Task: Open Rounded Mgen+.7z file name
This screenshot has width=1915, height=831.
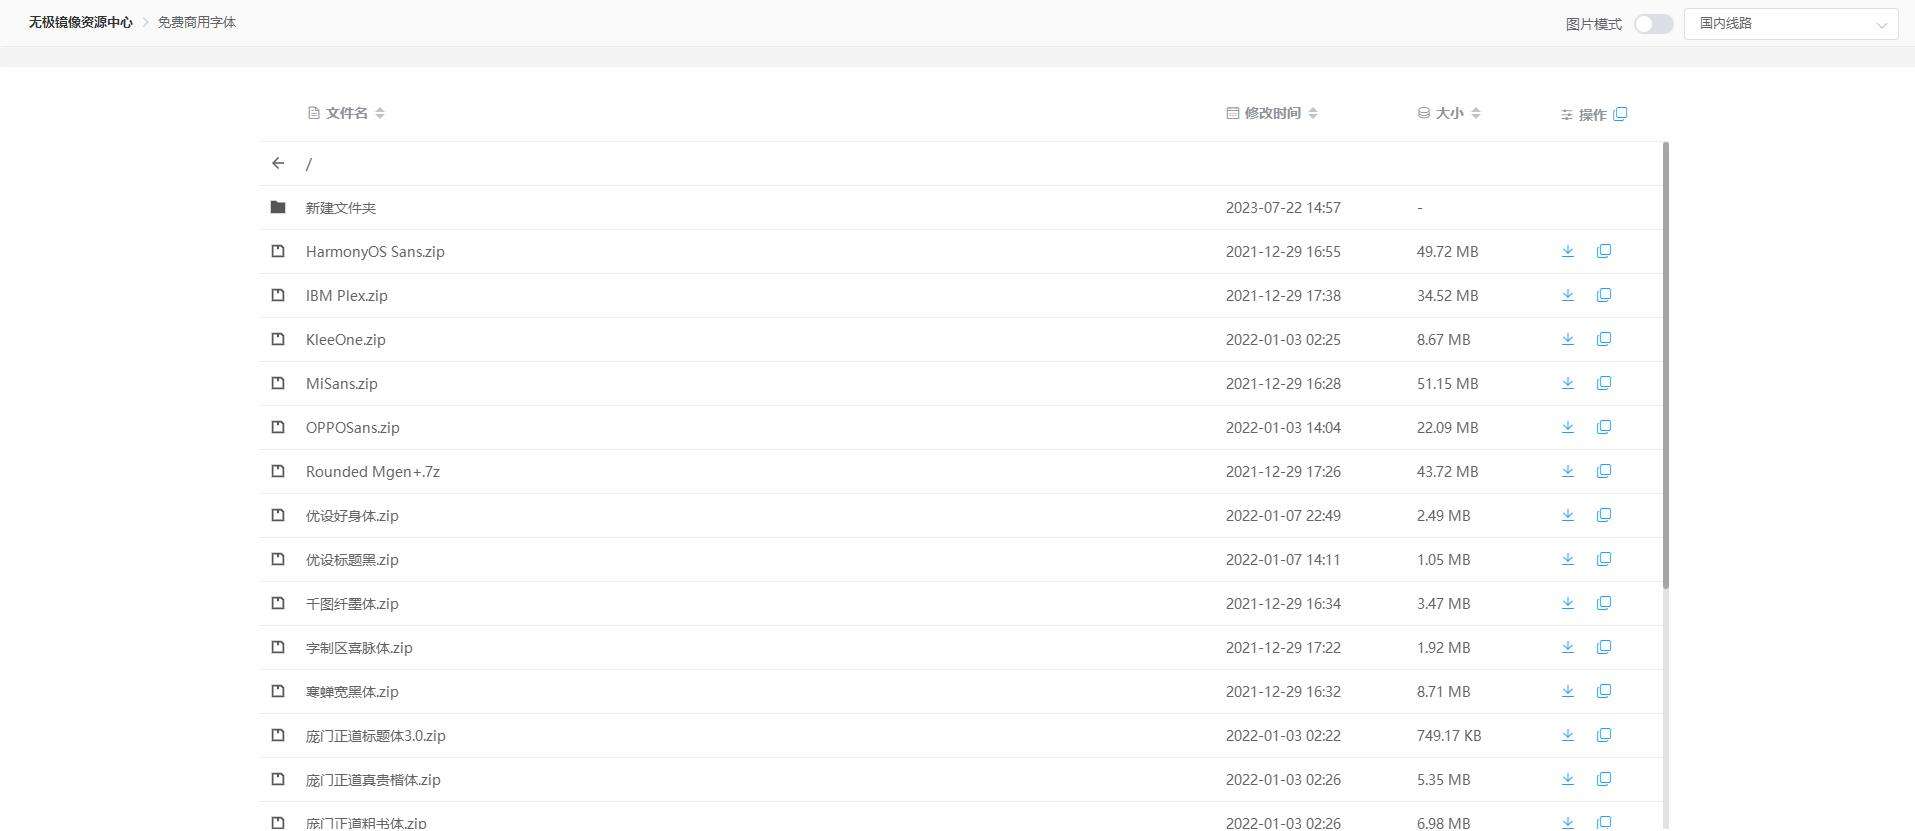Action: [373, 472]
